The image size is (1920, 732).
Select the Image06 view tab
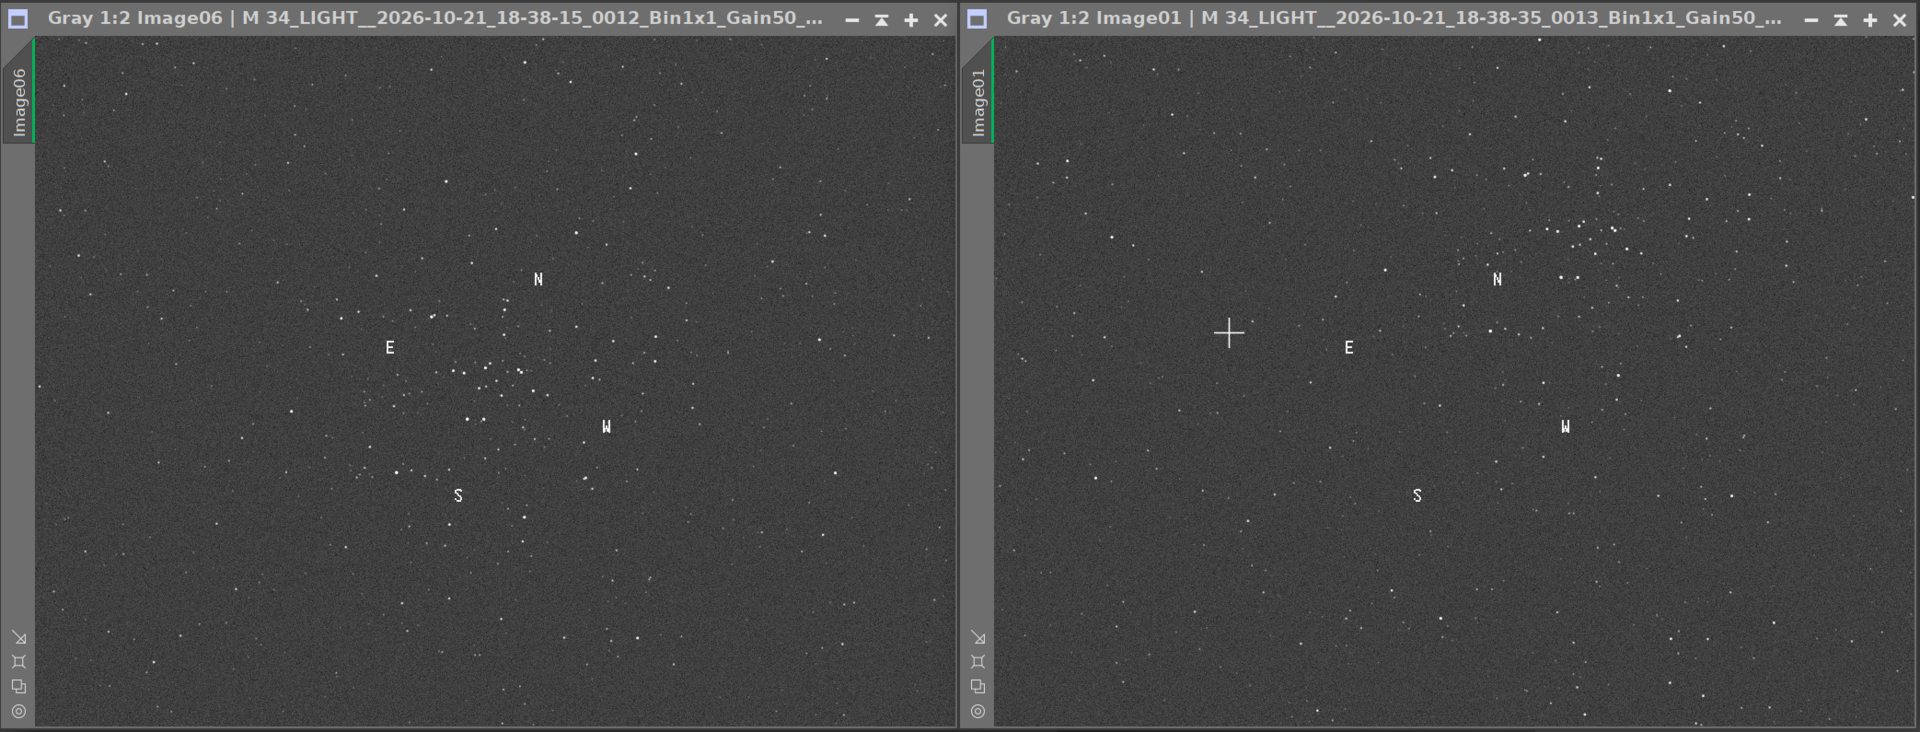pyautogui.click(x=19, y=91)
